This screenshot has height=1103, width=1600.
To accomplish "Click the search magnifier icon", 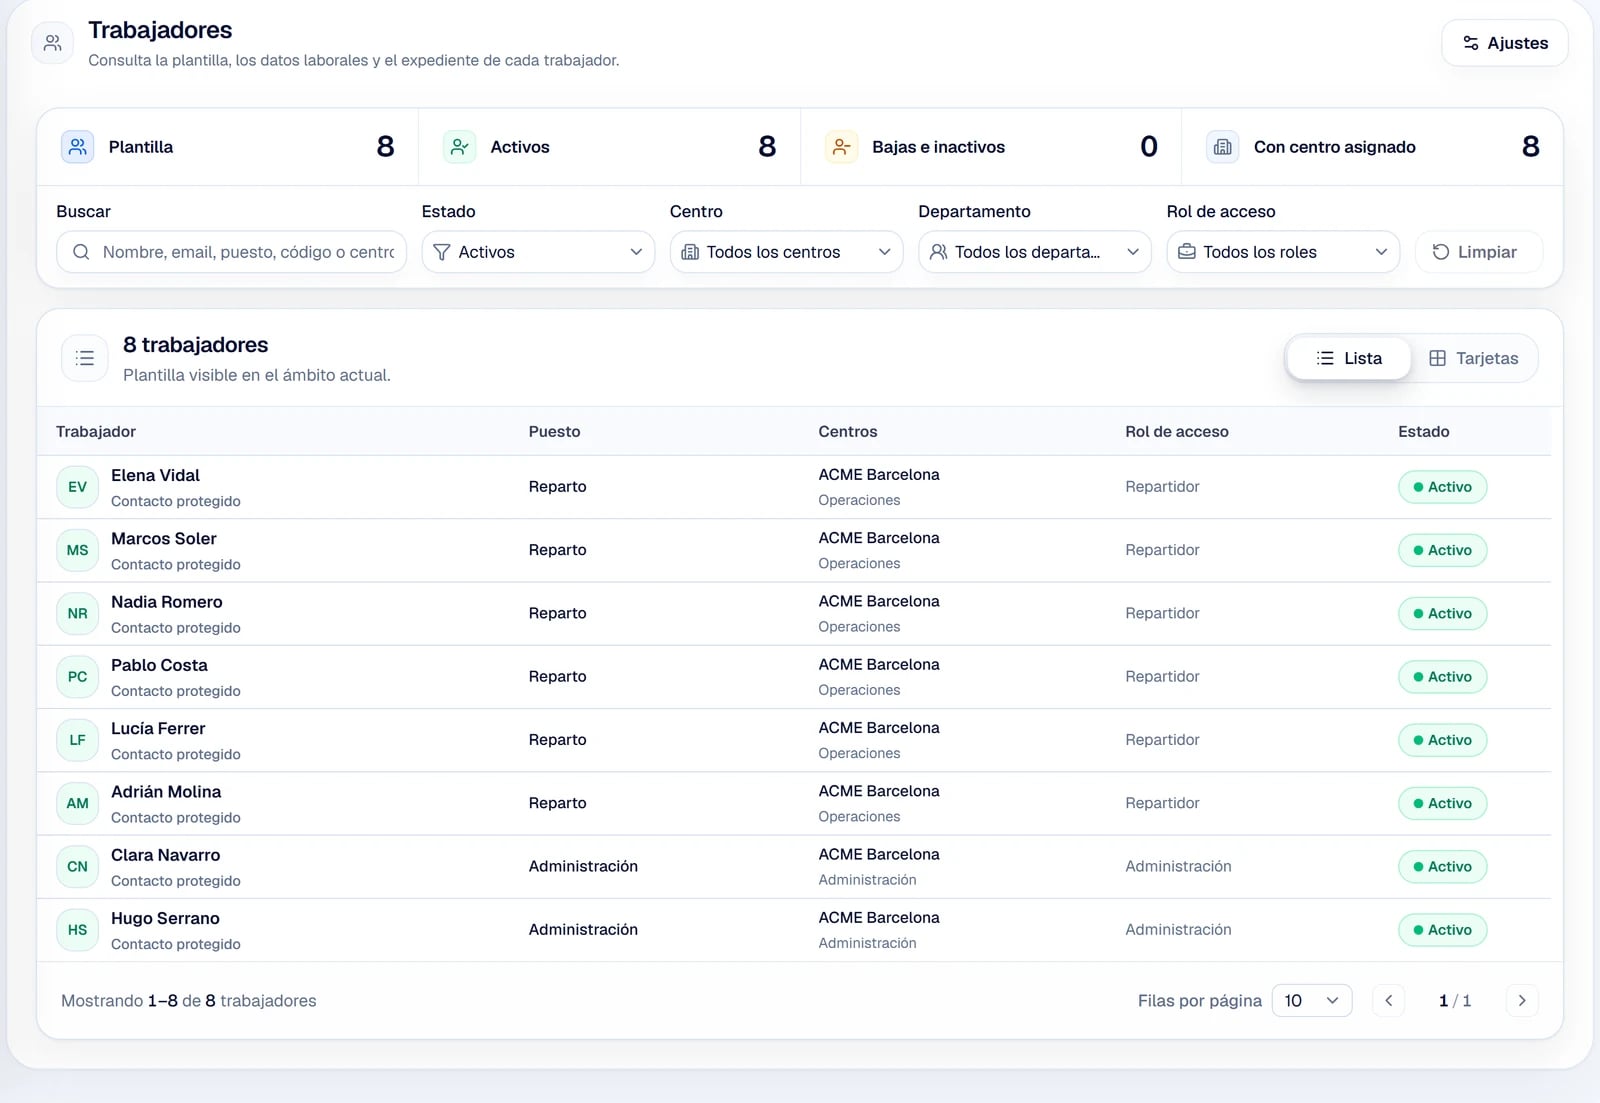I will point(81,252).
